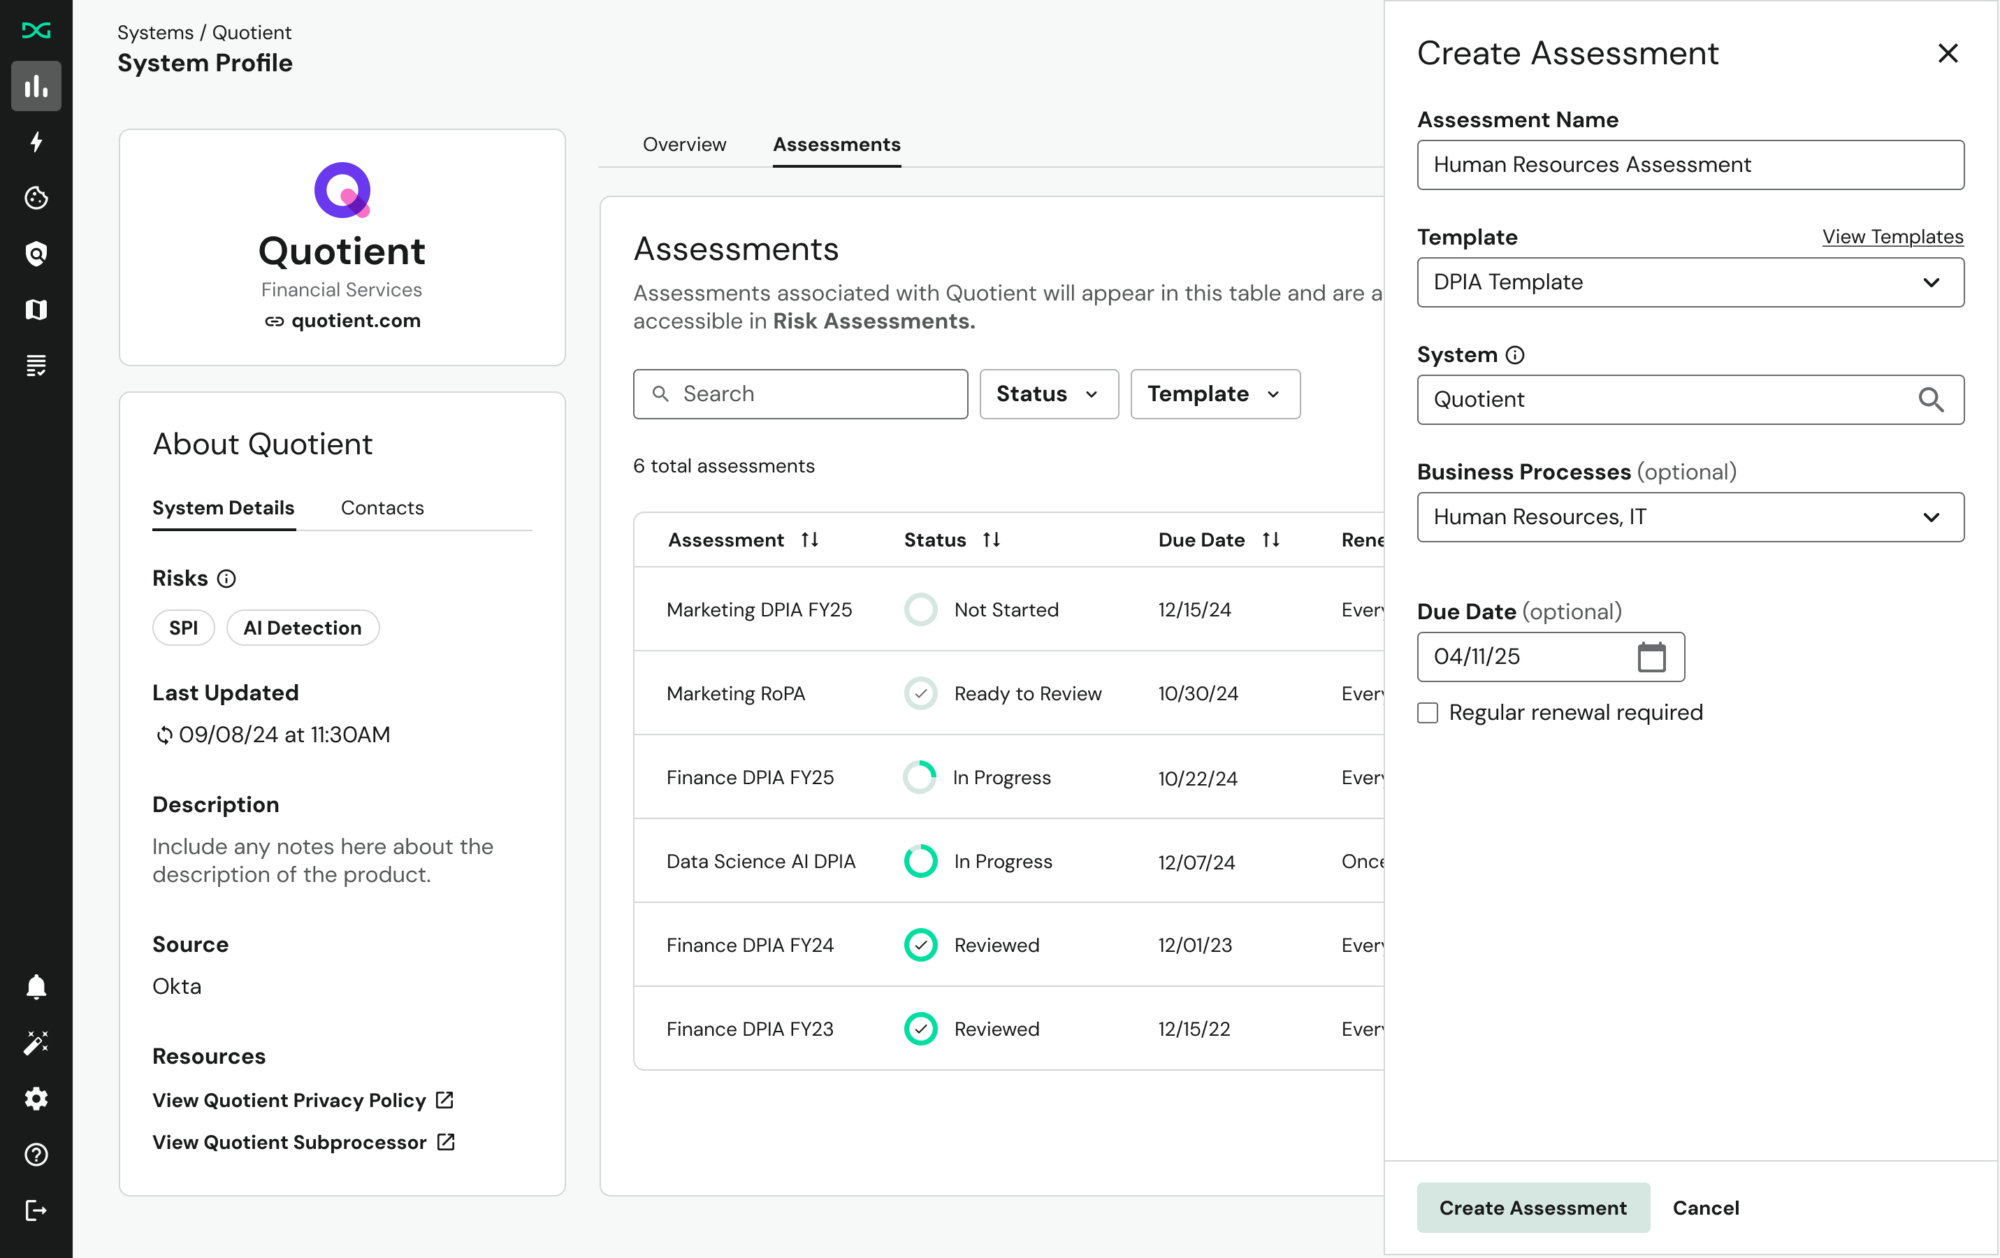This screenshot has width=2000, height=1258.
Task: Click the Create Assessment button
Action: click(x=1533, y=1207)
